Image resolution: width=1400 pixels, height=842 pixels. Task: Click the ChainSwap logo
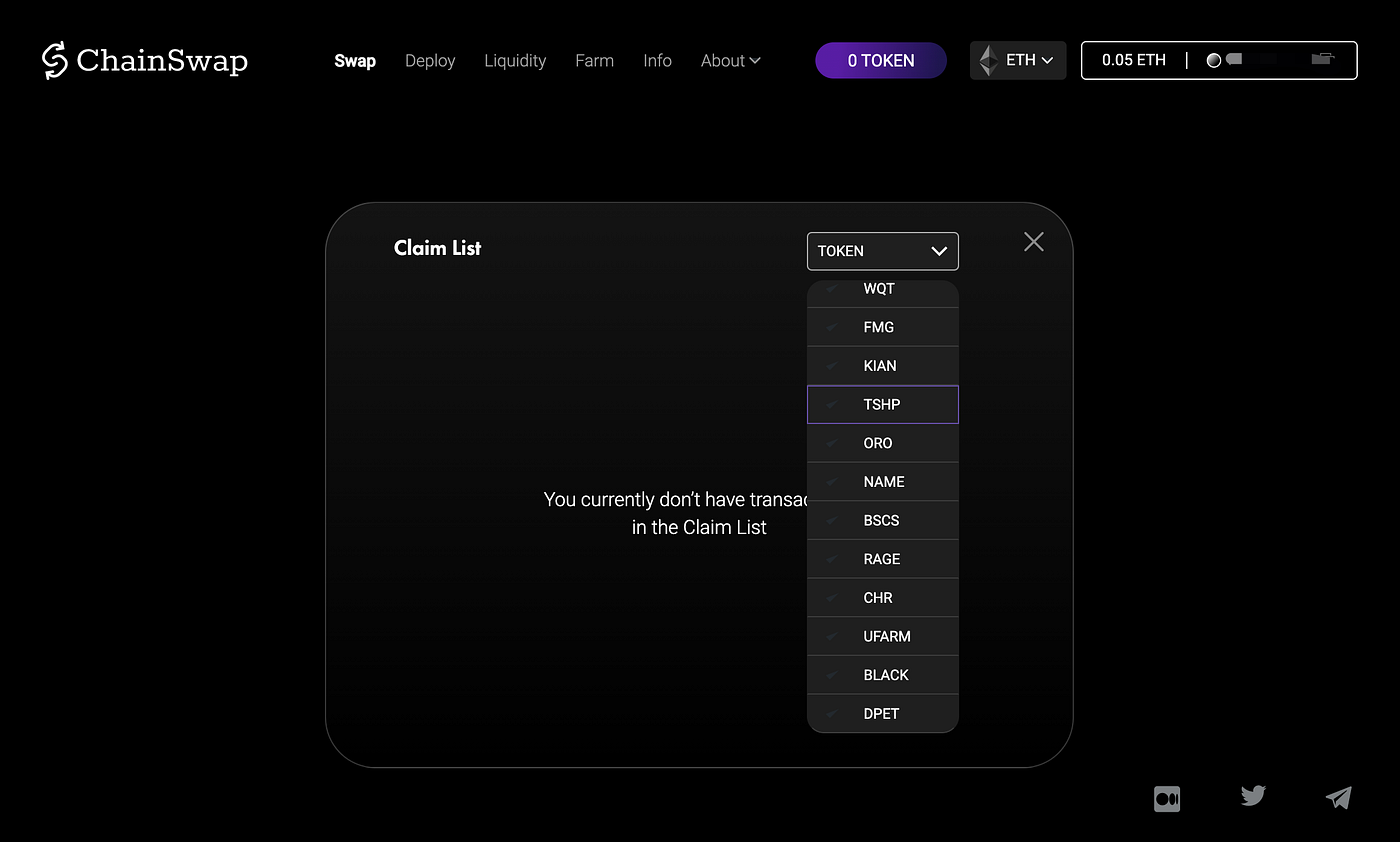(x=145, y=60)
